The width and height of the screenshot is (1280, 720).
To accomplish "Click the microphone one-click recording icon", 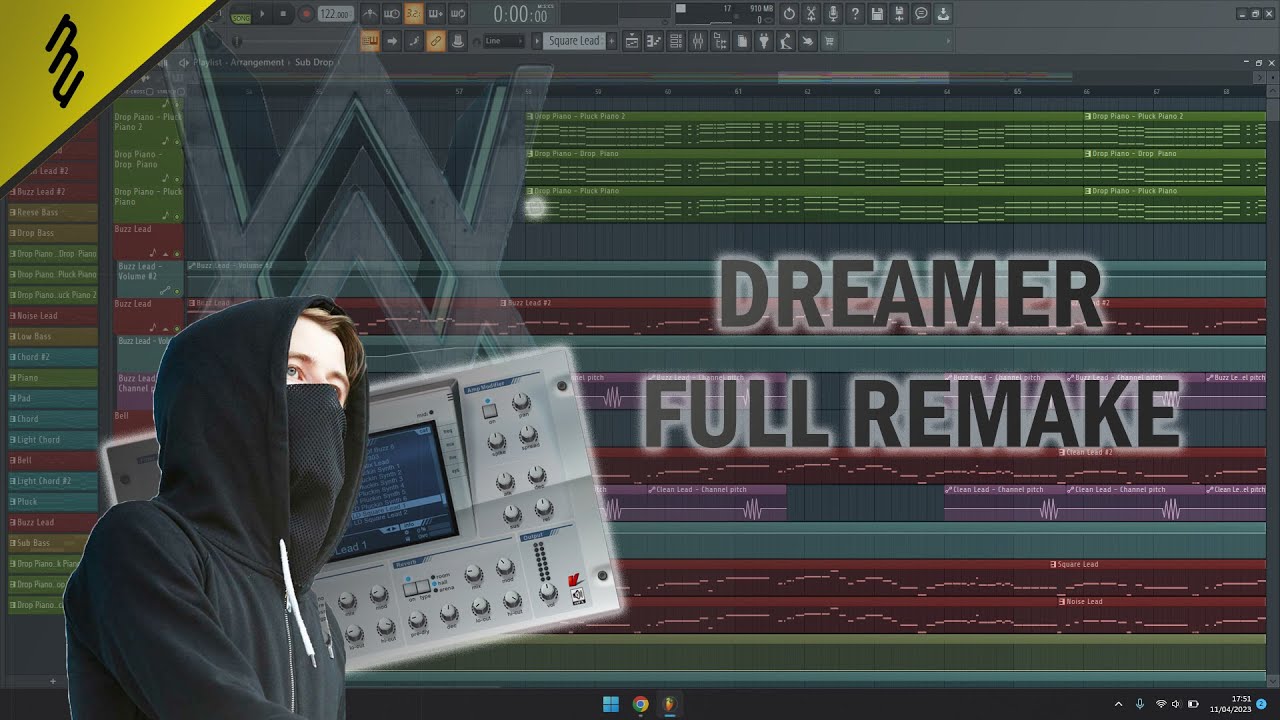I will pyautogui.click(x=833, y=13).
